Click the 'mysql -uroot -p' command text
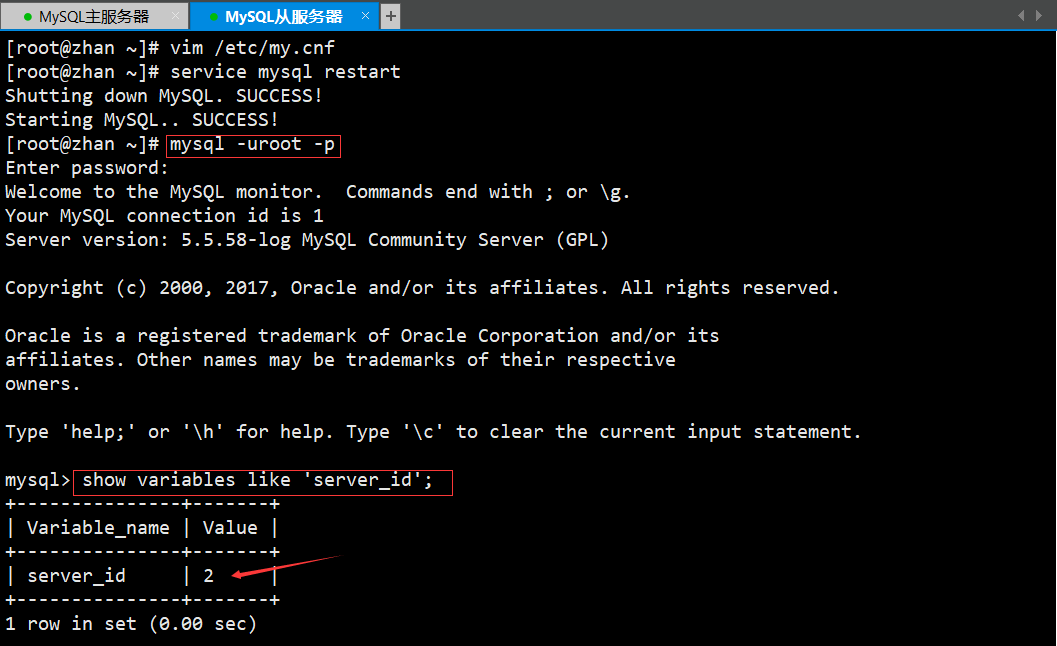 point(253,145)
